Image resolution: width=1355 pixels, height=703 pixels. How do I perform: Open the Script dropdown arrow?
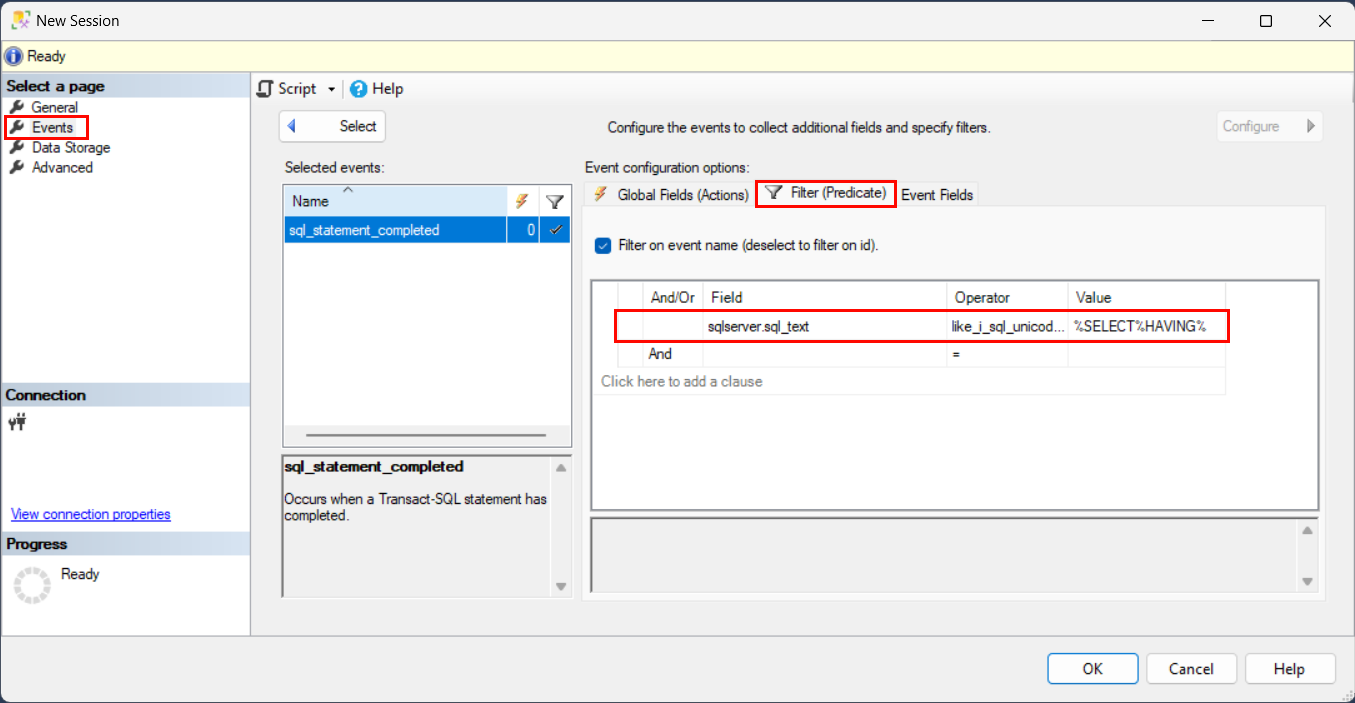point(331,88)
